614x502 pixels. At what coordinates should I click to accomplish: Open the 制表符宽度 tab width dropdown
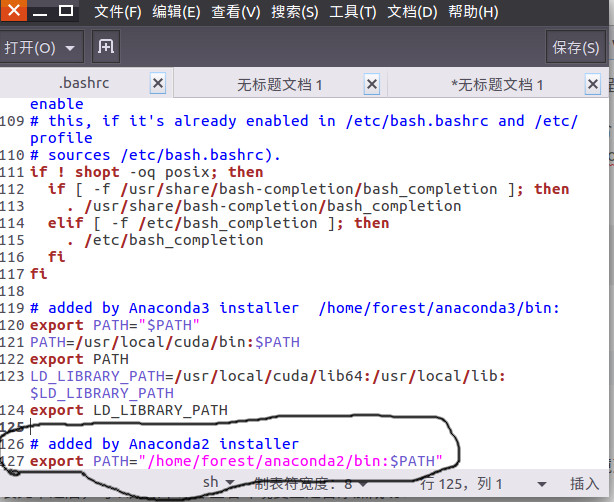coord(310,484)
